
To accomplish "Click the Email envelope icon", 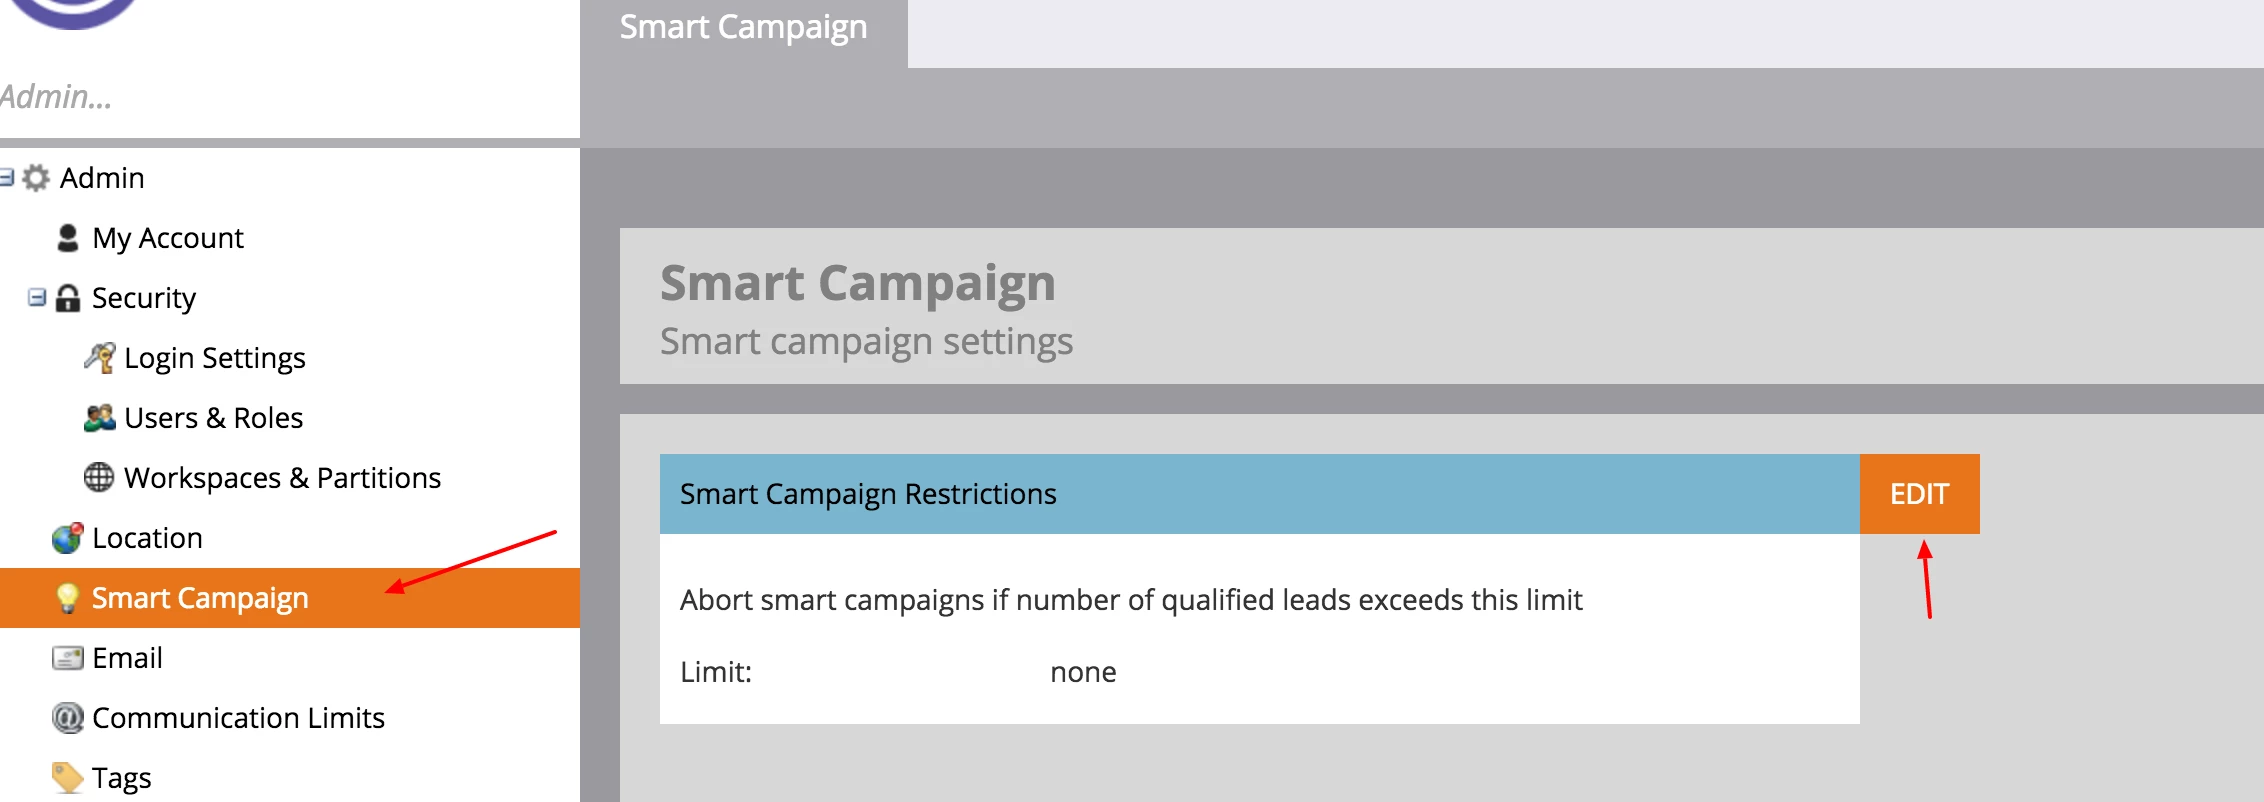I will (x=67, y=658).
